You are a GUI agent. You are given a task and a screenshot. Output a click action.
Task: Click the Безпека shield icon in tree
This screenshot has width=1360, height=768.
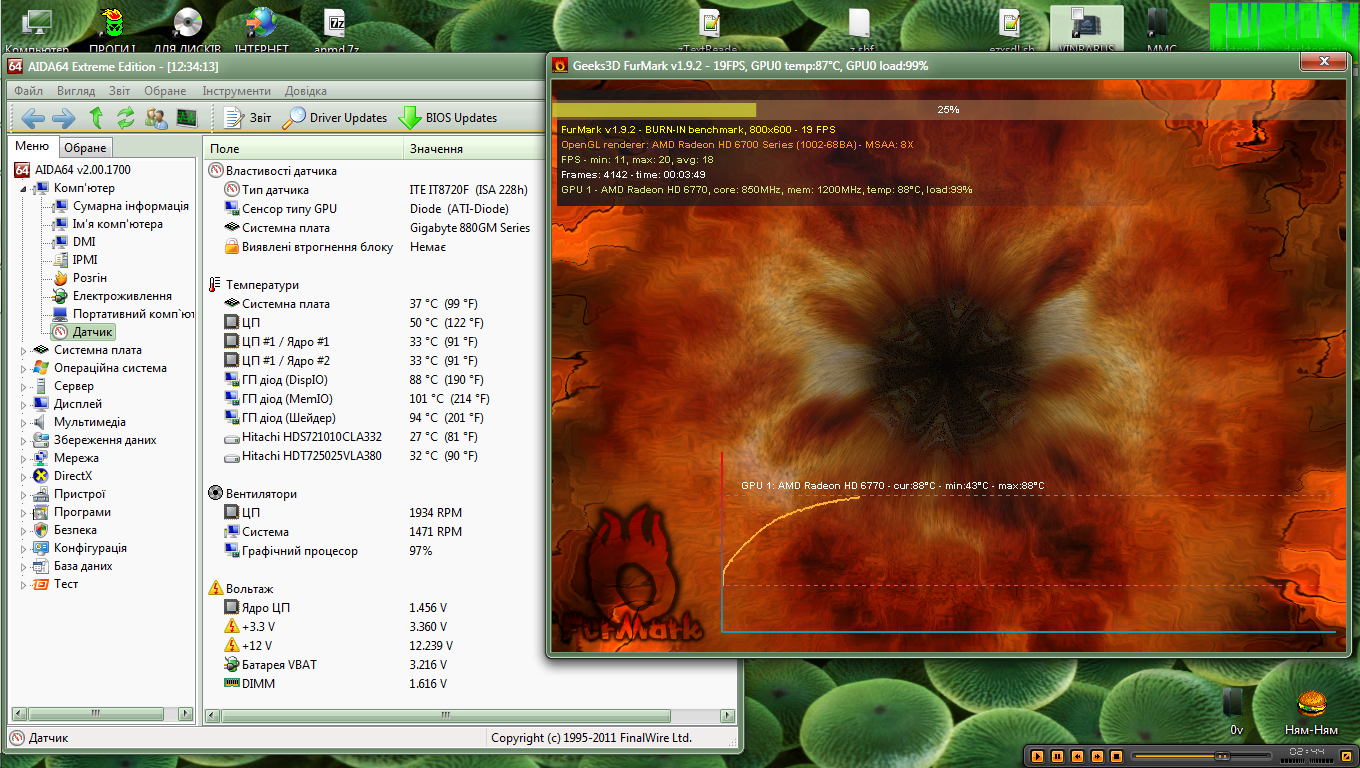pos(41,530)
